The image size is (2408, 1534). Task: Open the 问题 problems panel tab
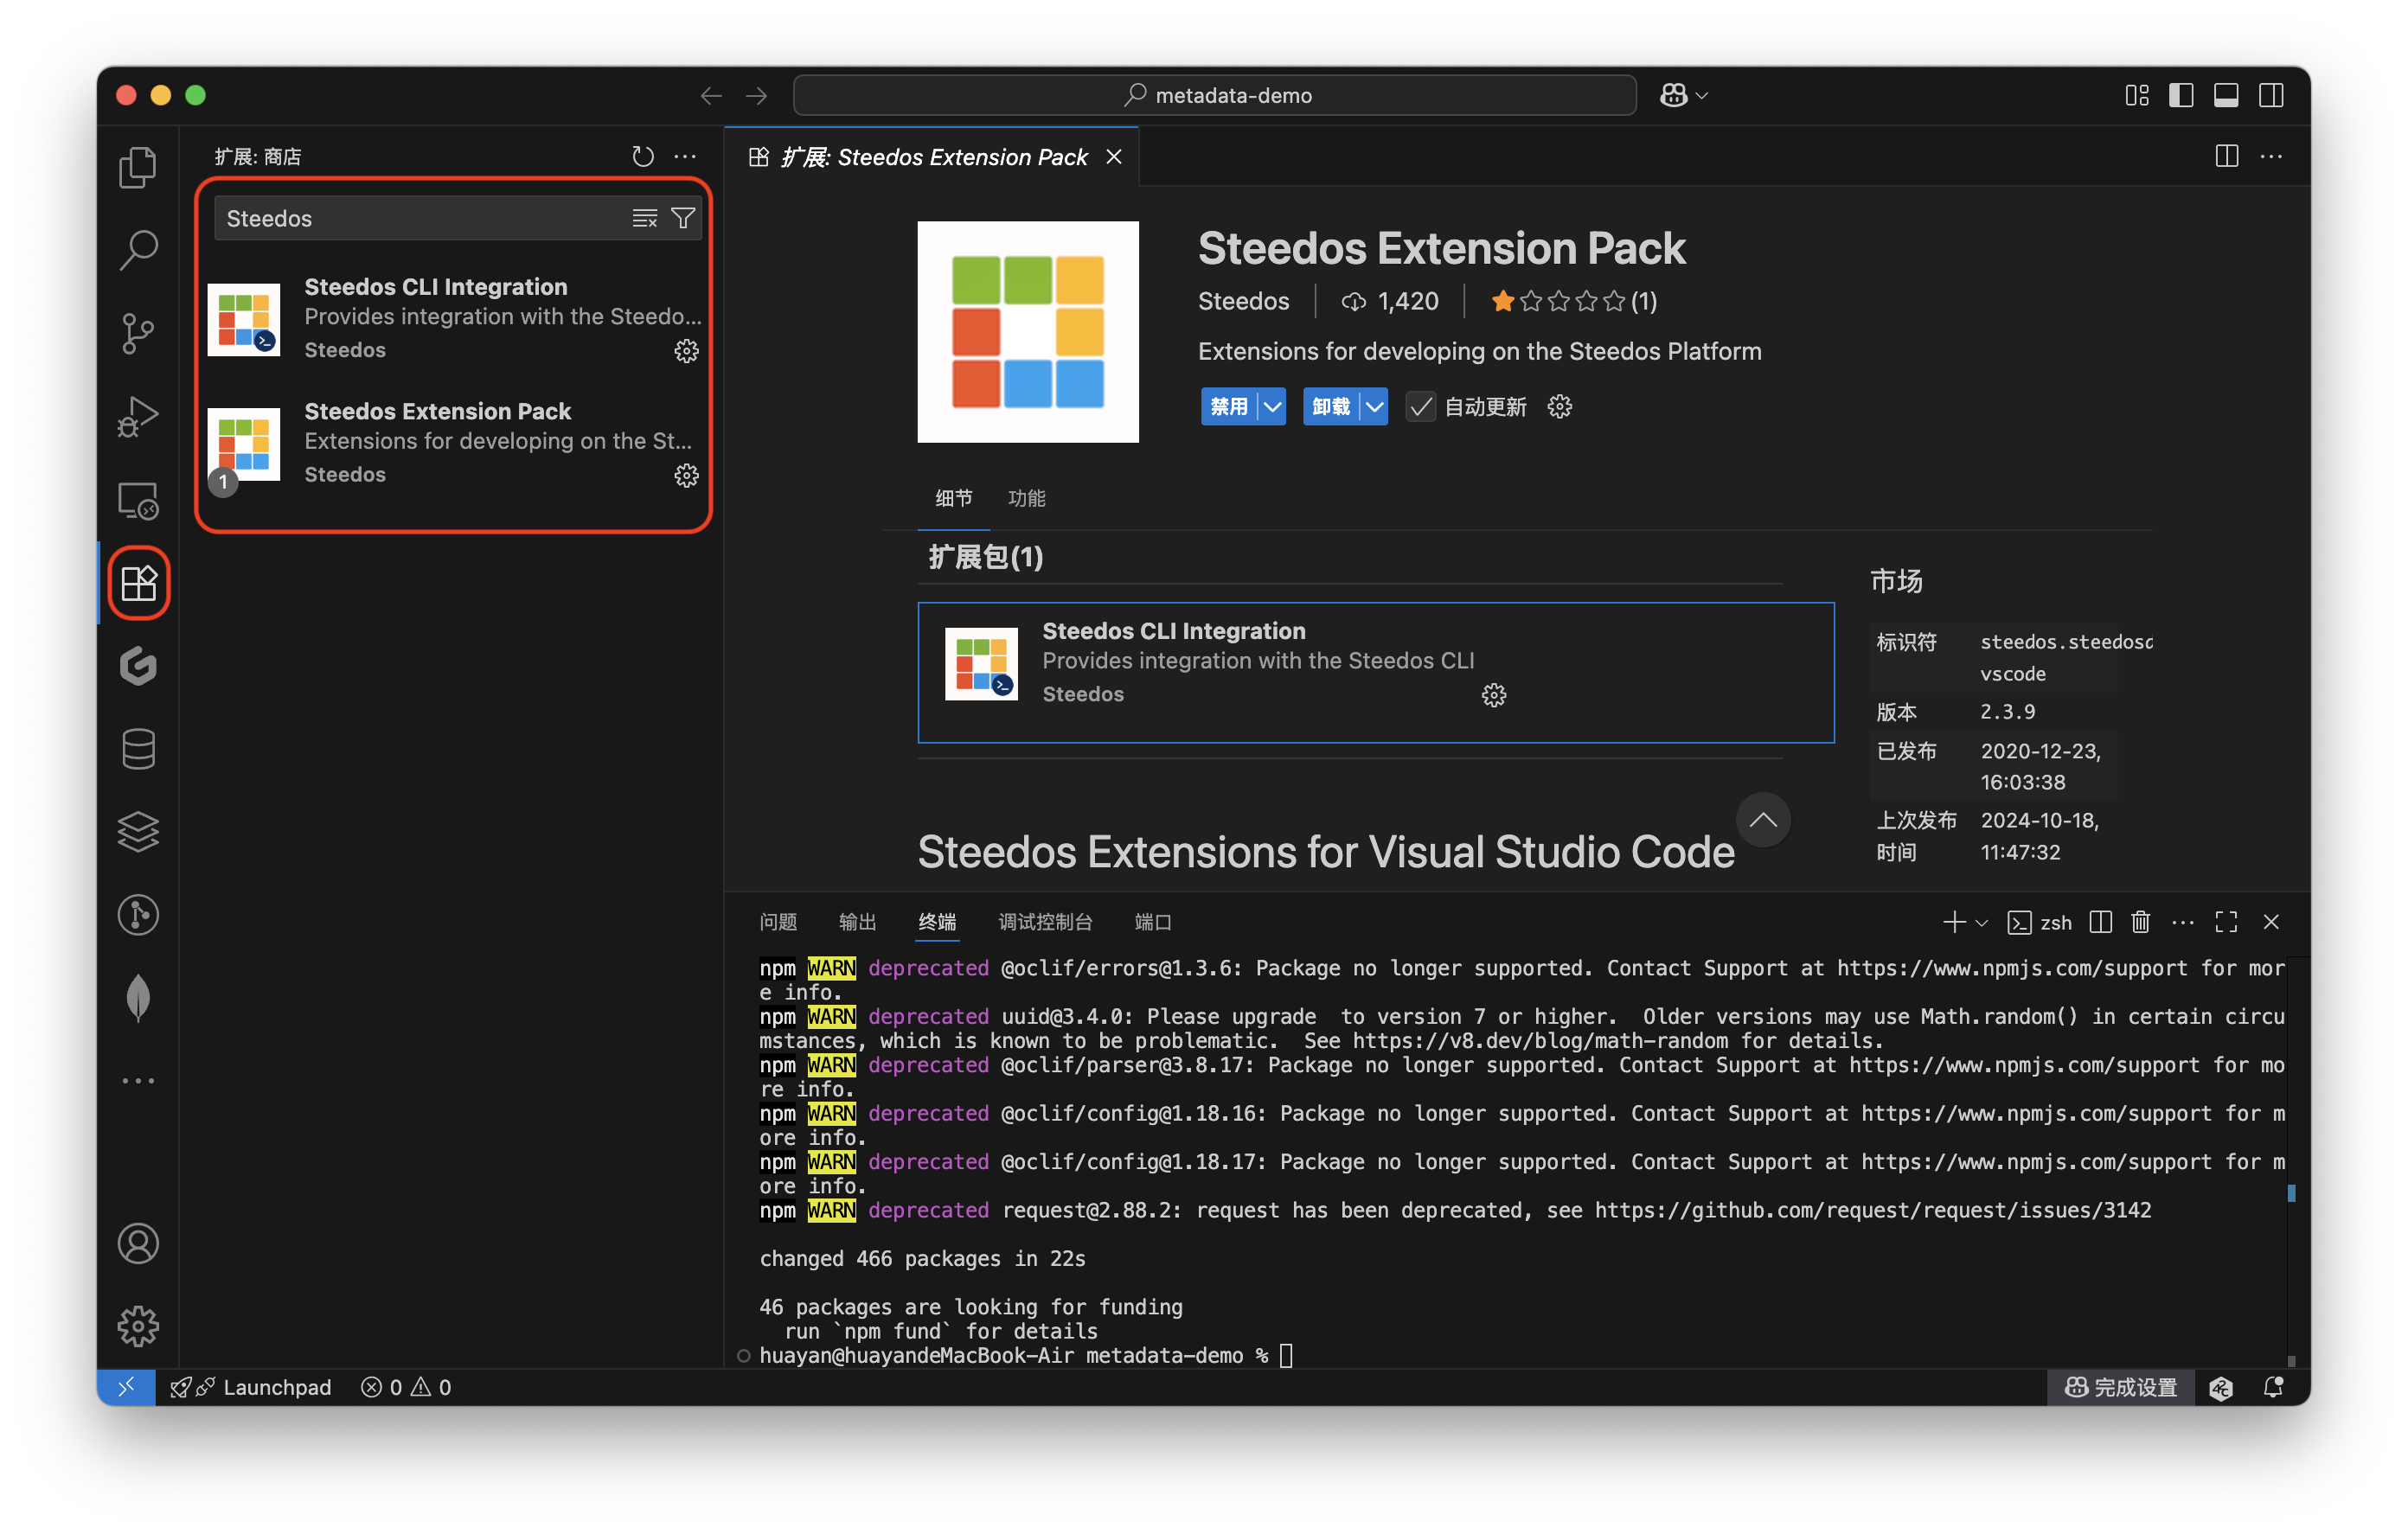[x=778, y=922]
